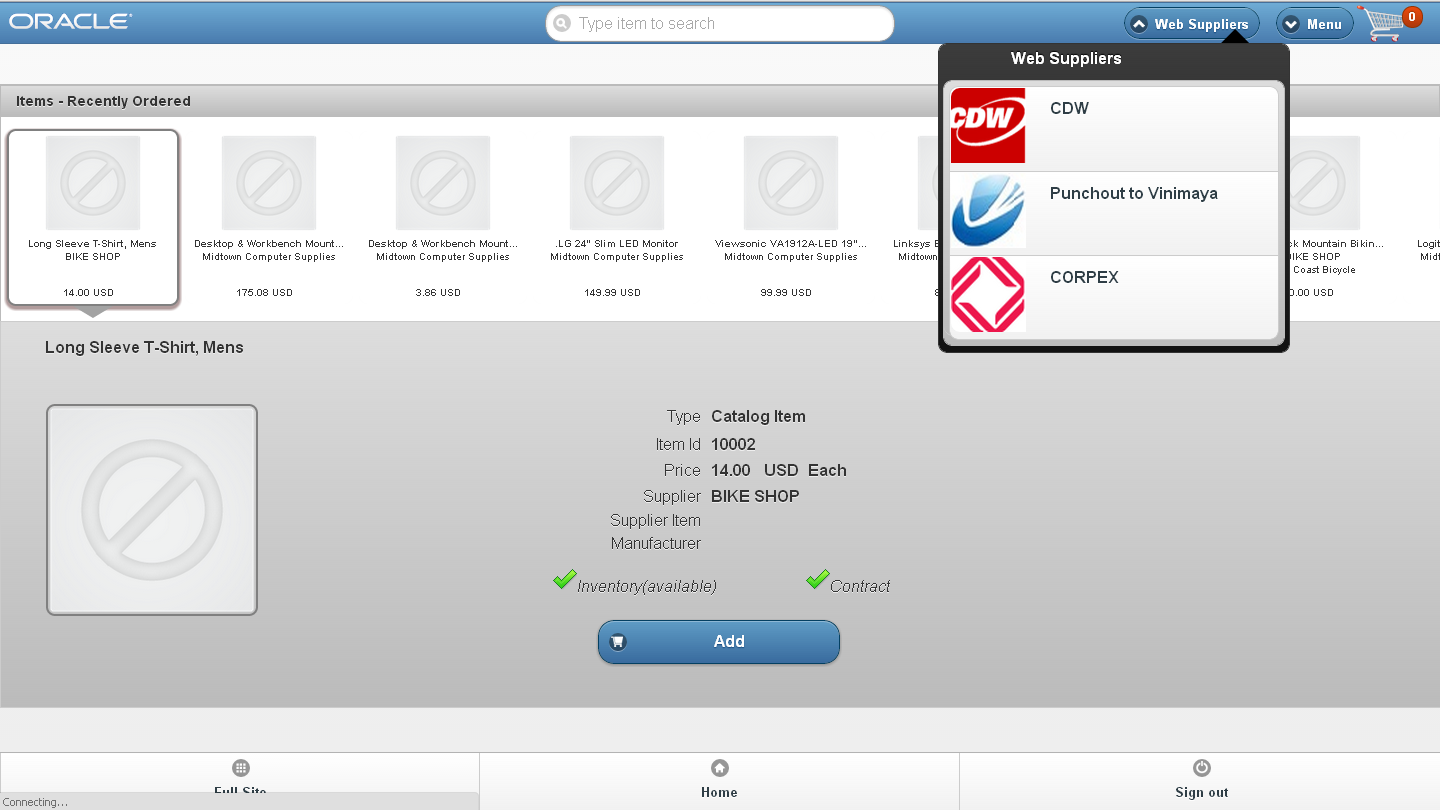Sign out from bottom bar
This screenshot has width=1440, height=810.
pos(1200,781)
